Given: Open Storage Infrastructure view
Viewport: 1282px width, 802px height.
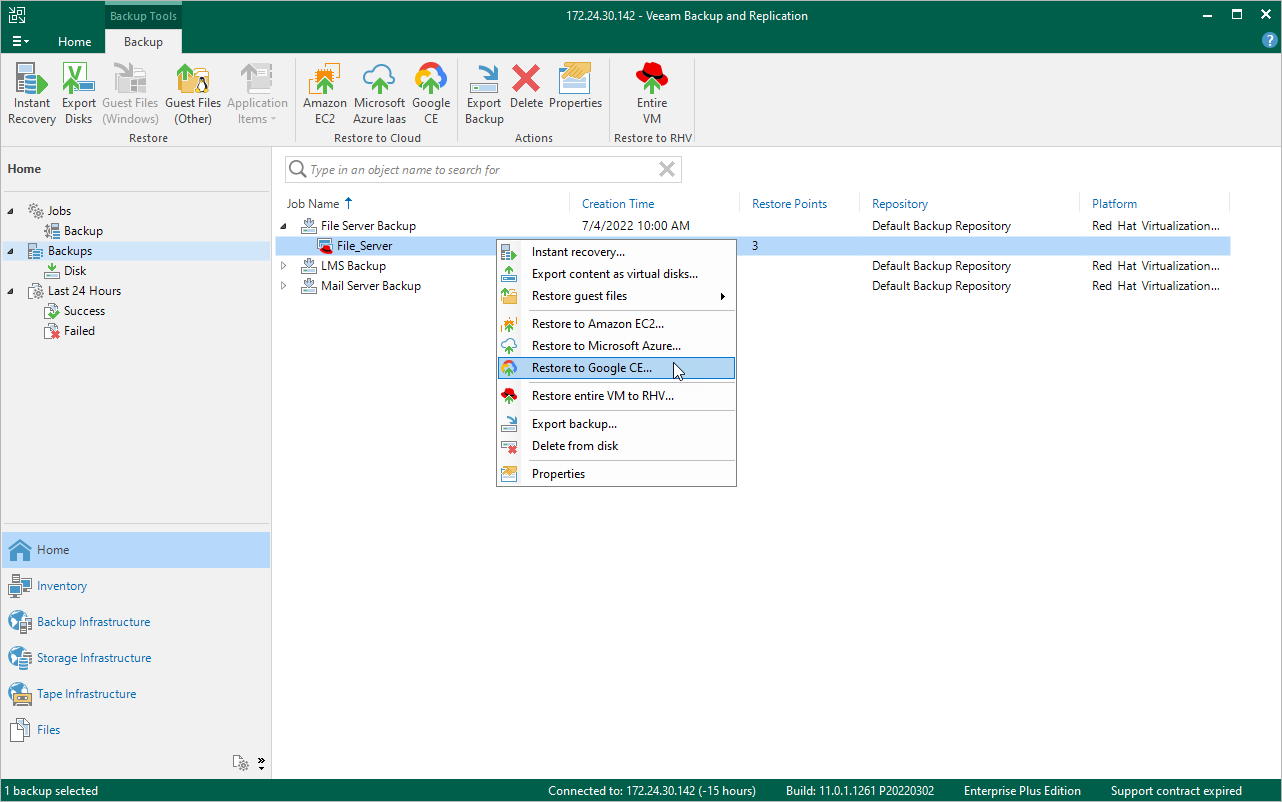Looking at the screenshot, I should [136, 658].
